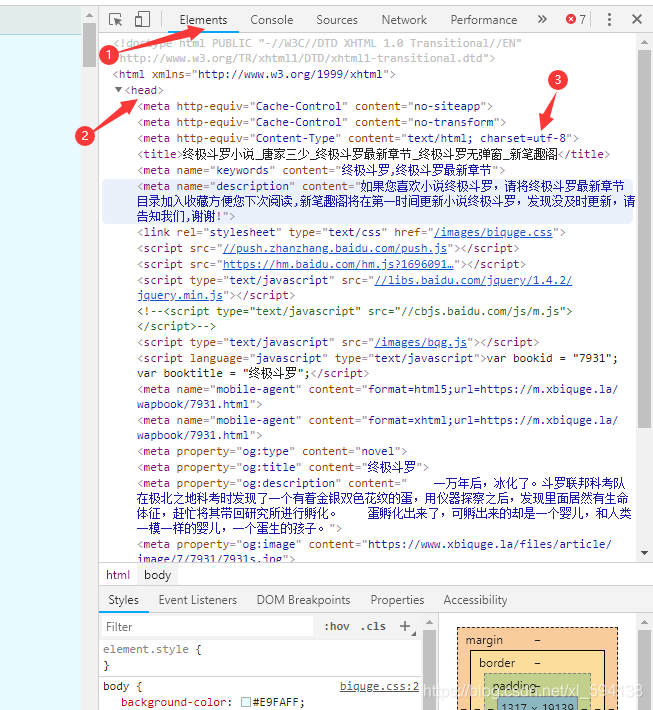Image resolution: width=653 pixels, height=710 pixels.
Task: Select the og:title meta row
Action: click(283, 467)
